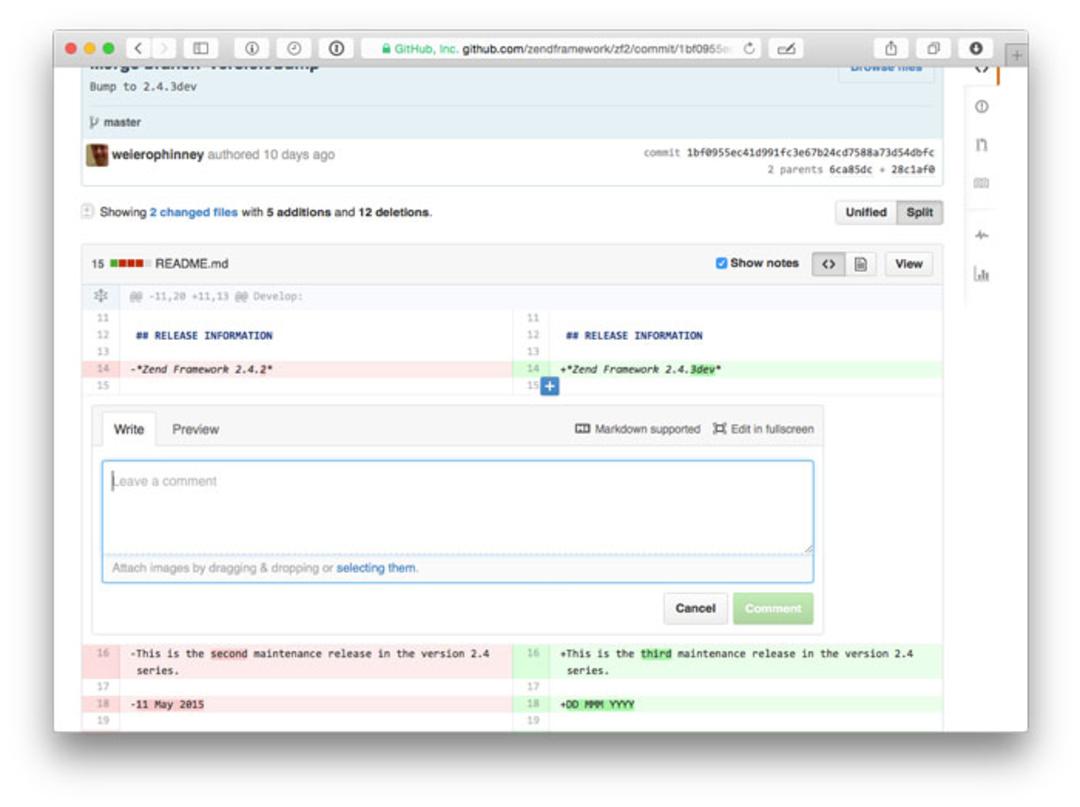1080x807 pixels.
Task: Click the master branch label
Action: (x=122, y=122)
